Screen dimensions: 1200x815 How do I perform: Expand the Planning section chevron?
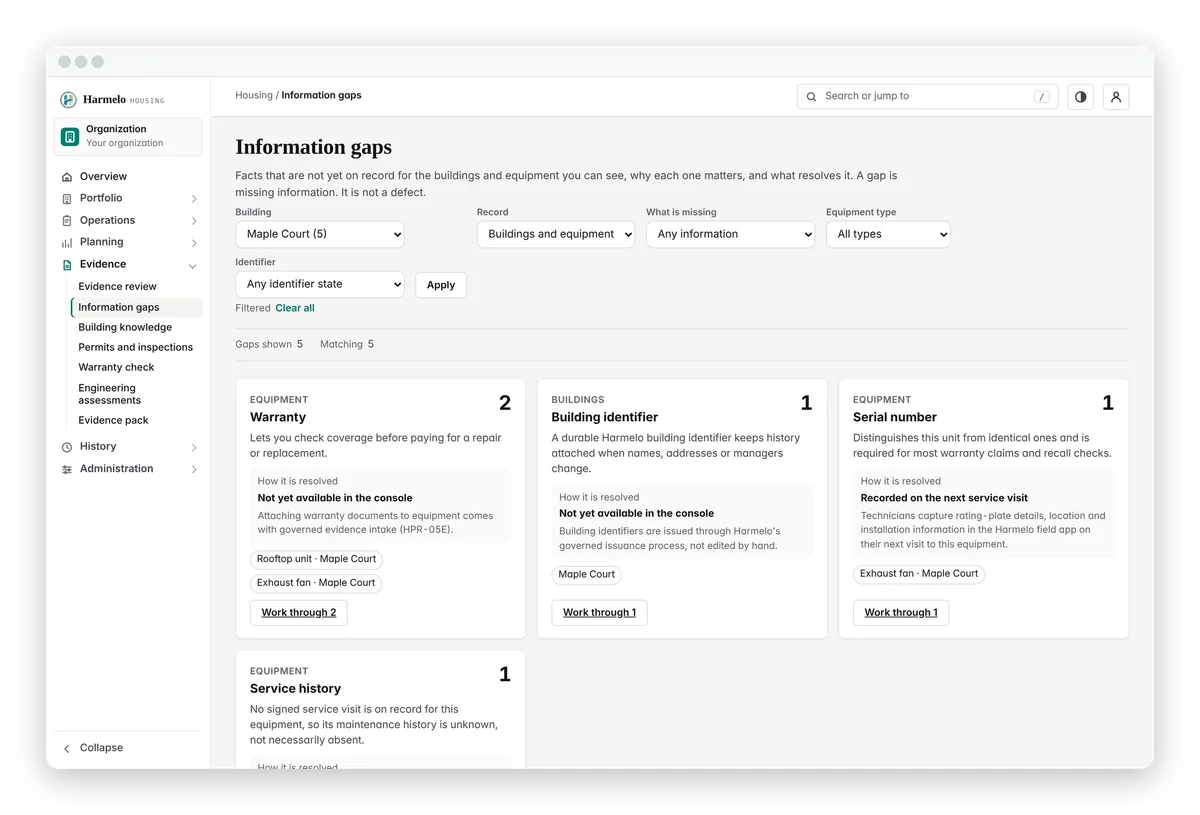[x=194, y=243]
